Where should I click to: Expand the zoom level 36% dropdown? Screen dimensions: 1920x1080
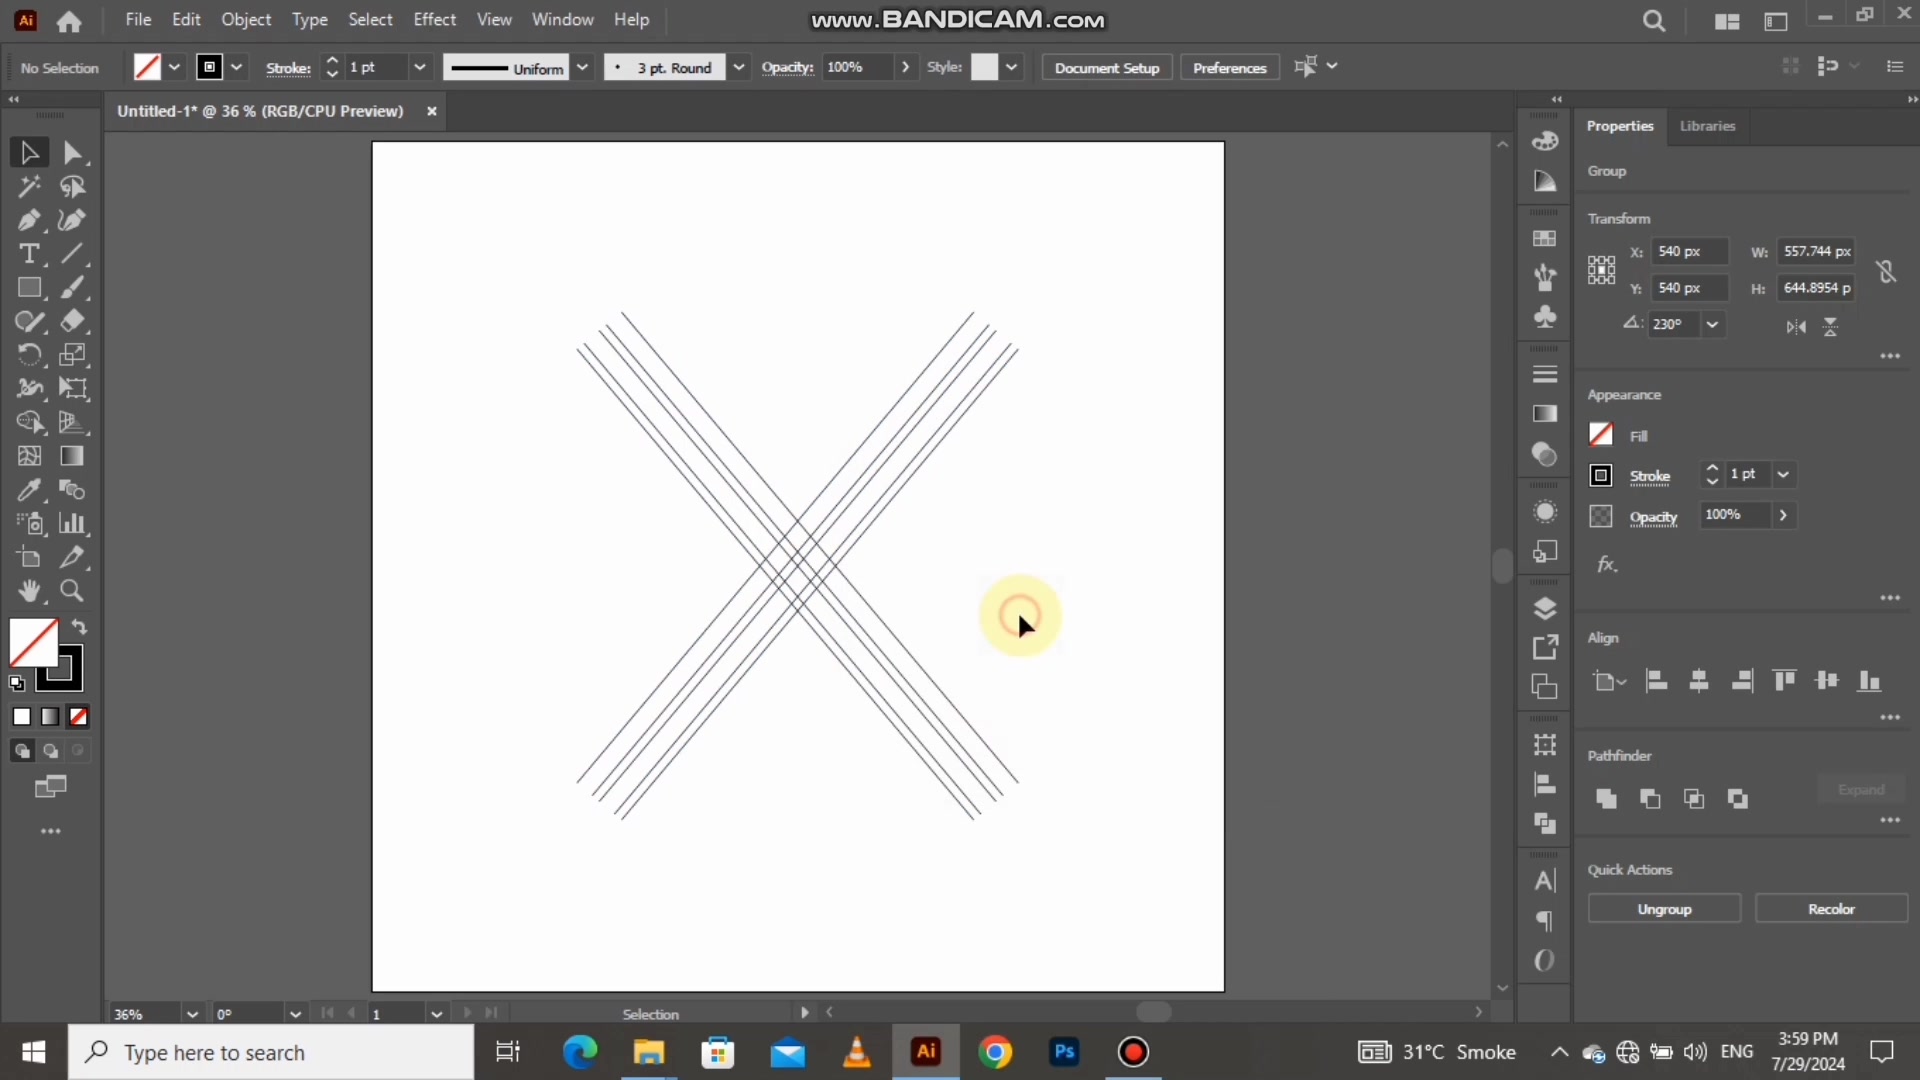click(x=192, y=1014)
